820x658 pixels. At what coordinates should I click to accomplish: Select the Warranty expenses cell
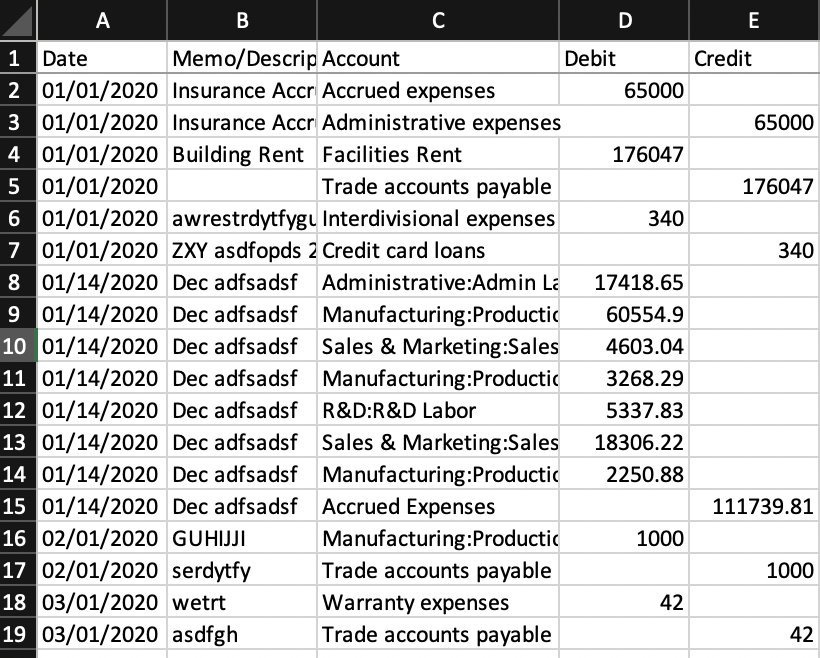tap(438, 602)
